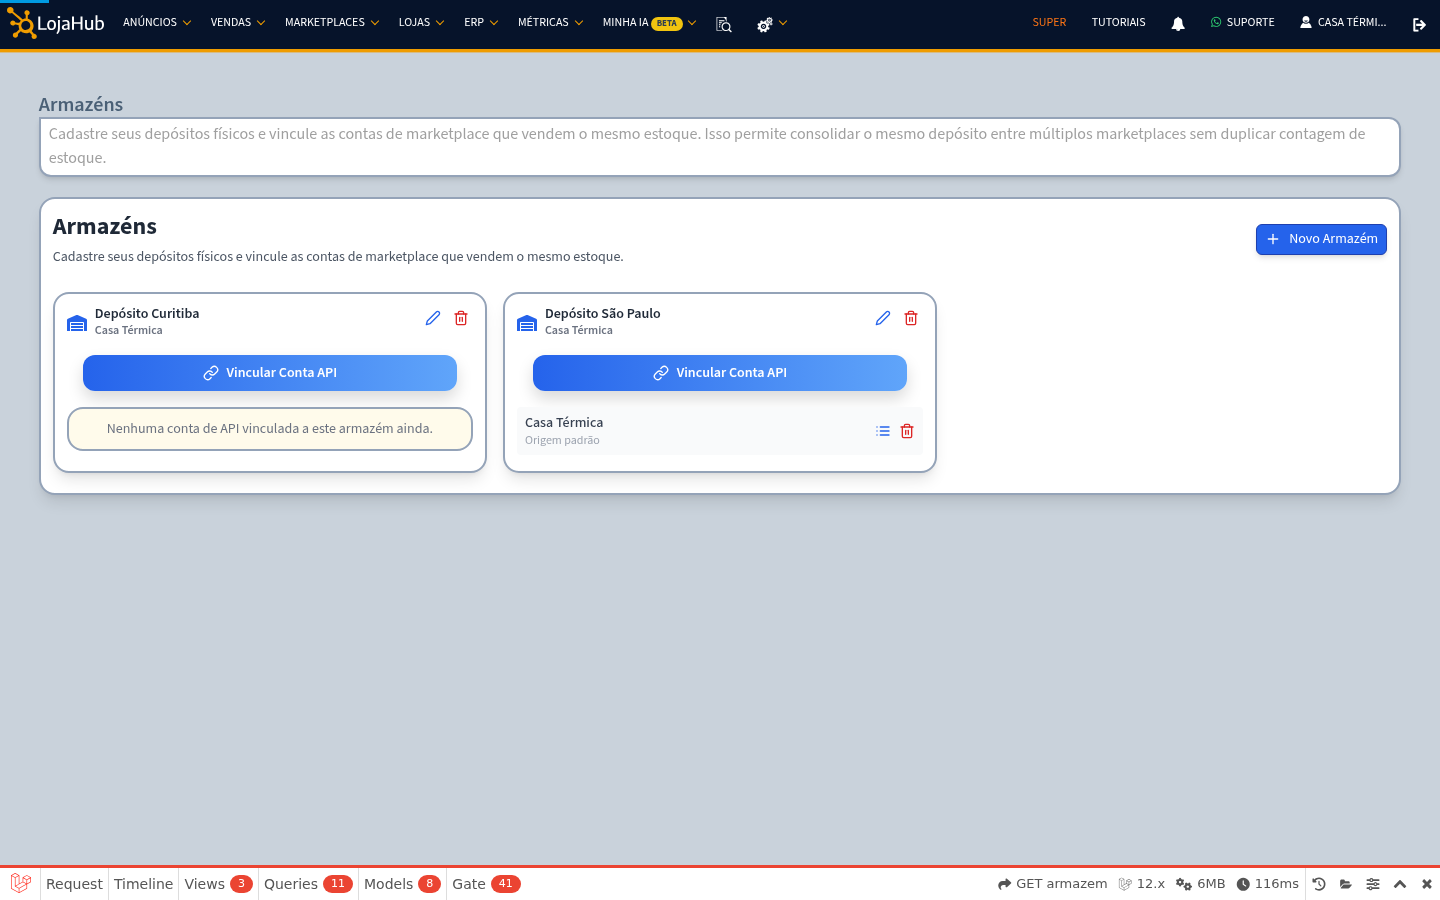Screen dimensions: 1440x900
Task: Expand the ERP menu
Action: point(481,22)
